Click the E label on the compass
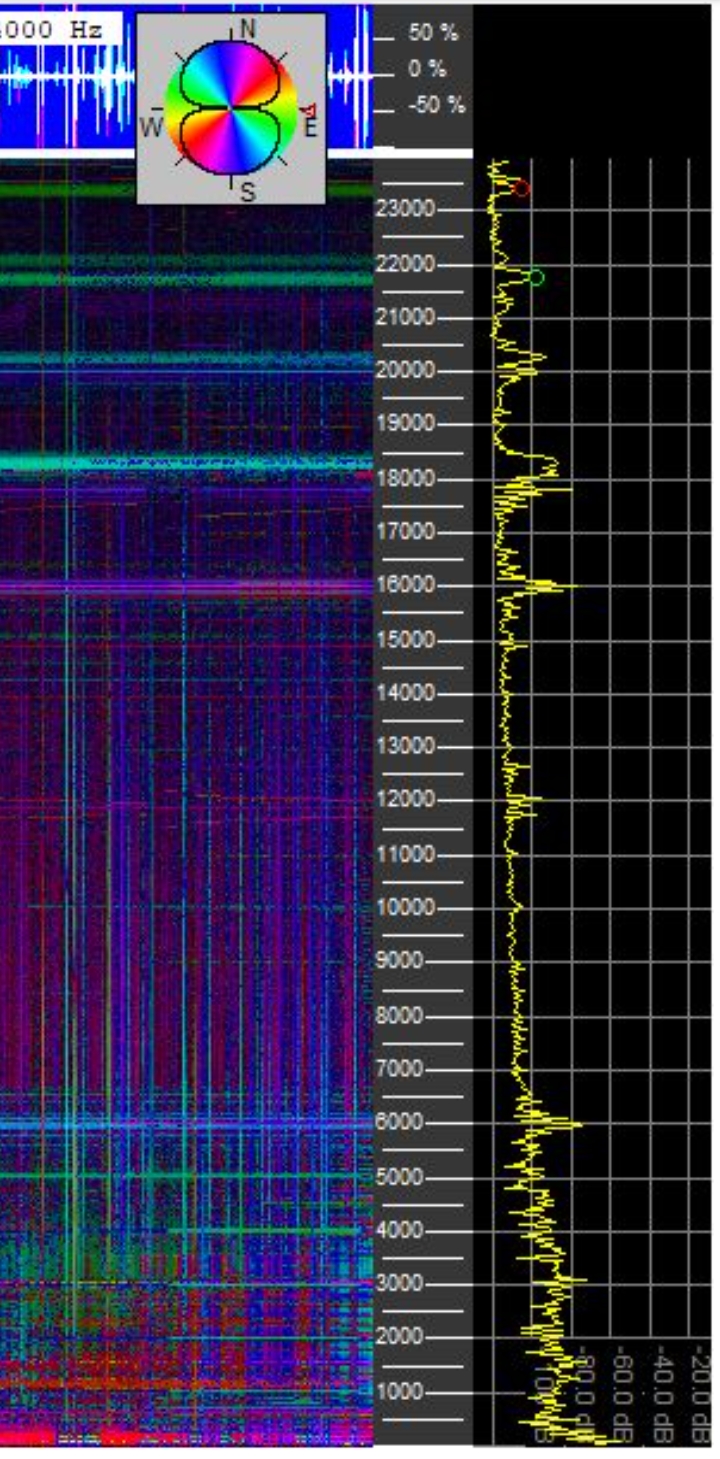This screenshot has width=720, height=1459. (x=310, y=127)
